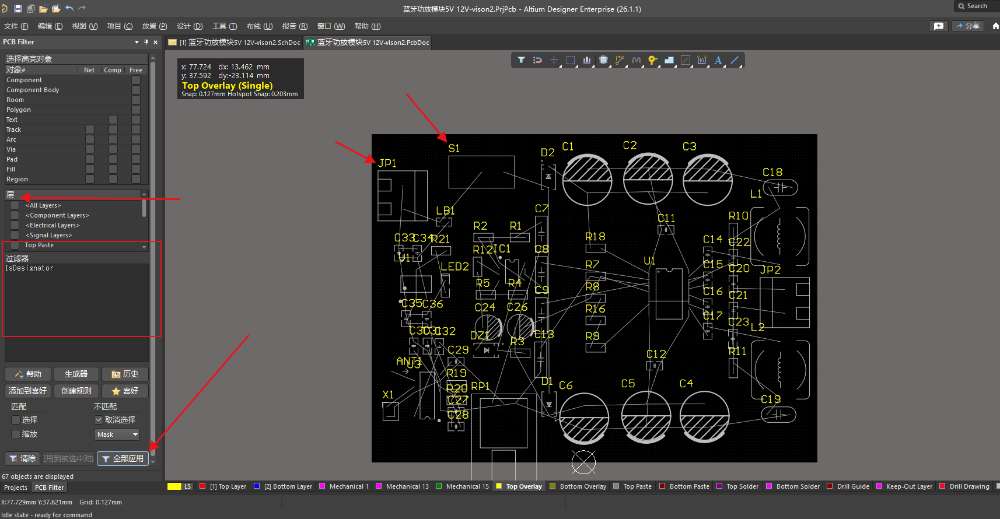The image size is (1000, 519).
Task: Check the Free box for Component row
Action: 136,80
